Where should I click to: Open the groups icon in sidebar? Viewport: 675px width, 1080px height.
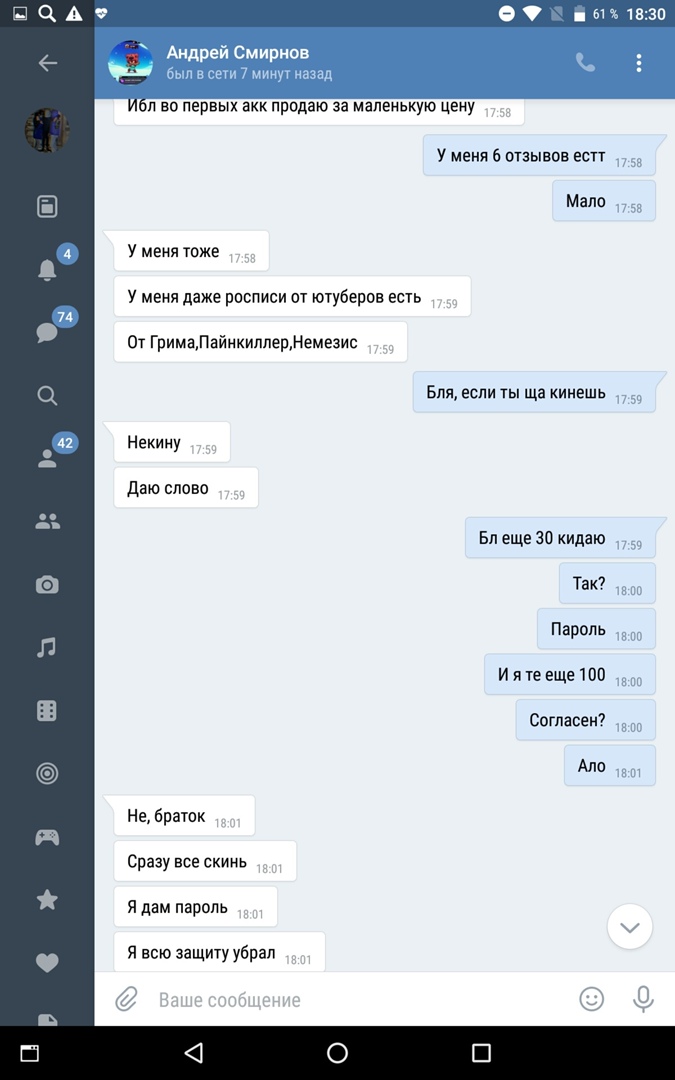click(47, 522)
